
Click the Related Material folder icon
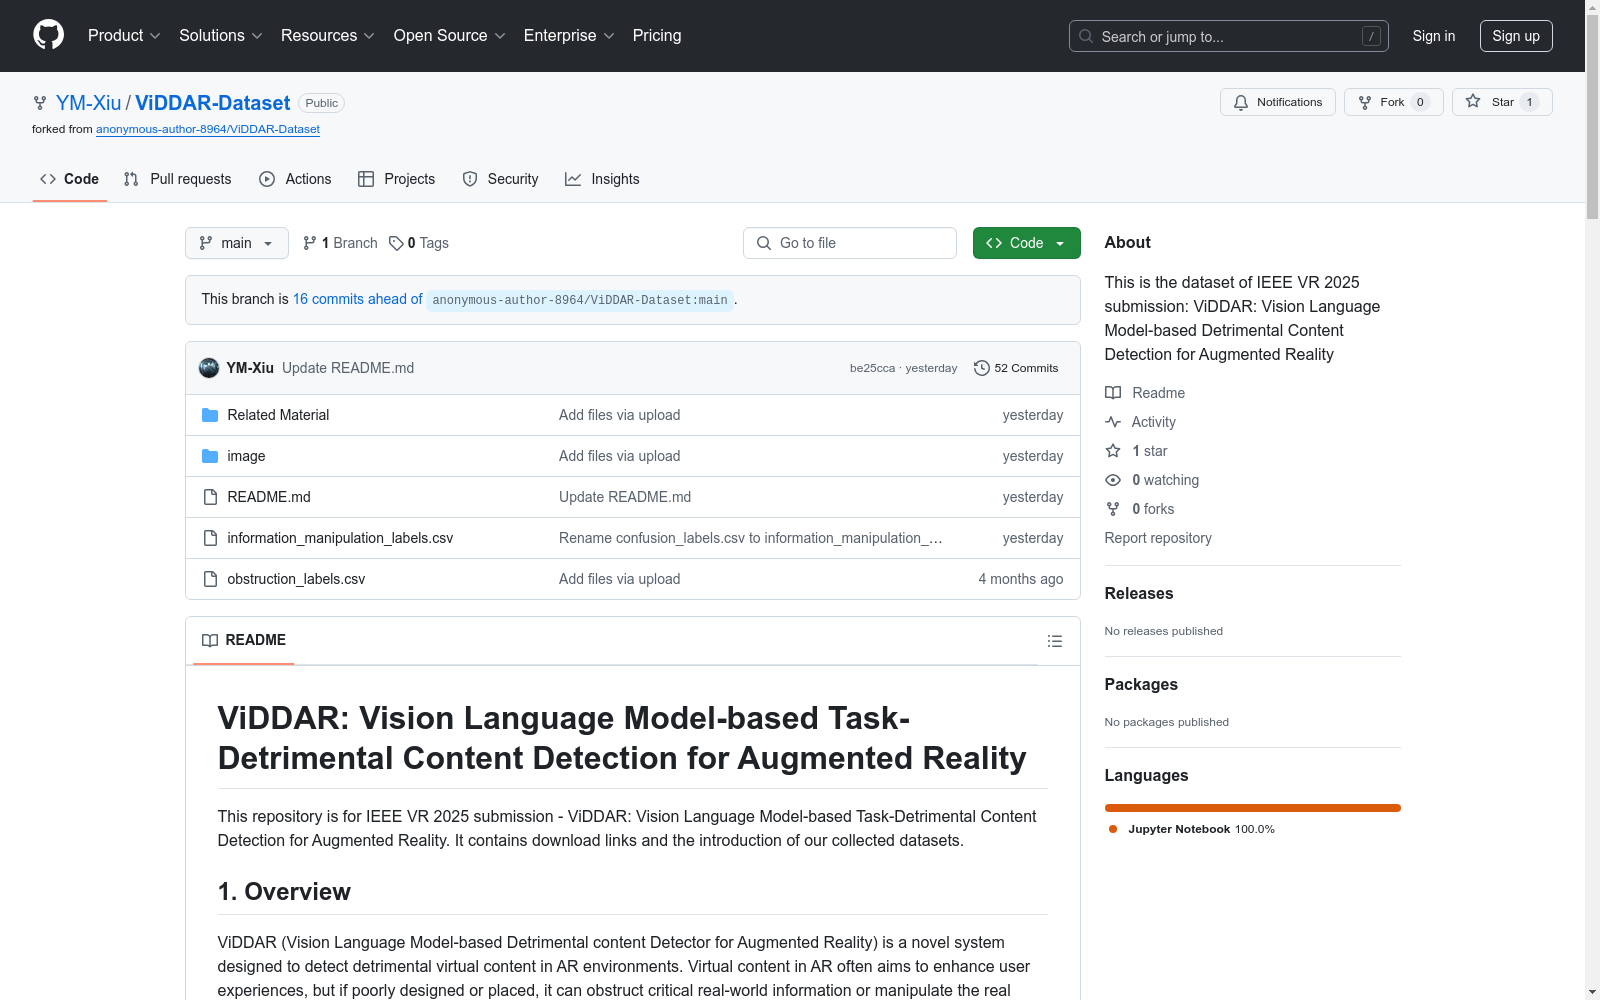click(210, 415)
